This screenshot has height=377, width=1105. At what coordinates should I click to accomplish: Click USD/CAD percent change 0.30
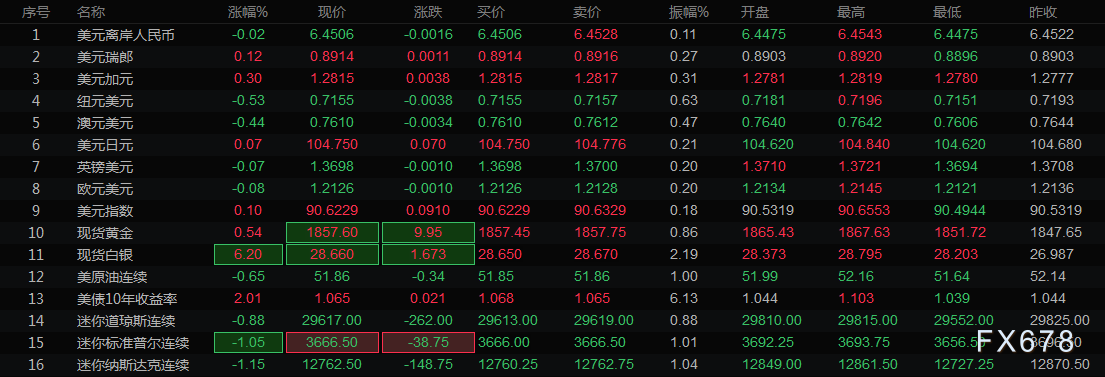coord(249,79)
